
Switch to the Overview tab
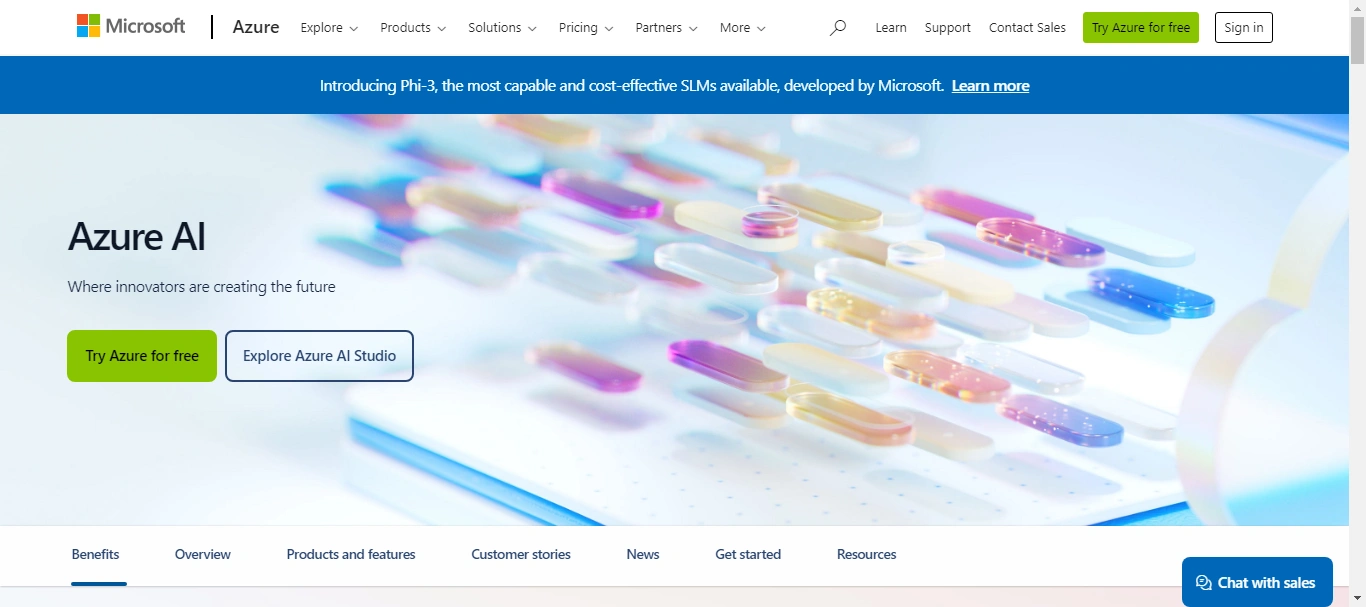click(x=203, y=554)
